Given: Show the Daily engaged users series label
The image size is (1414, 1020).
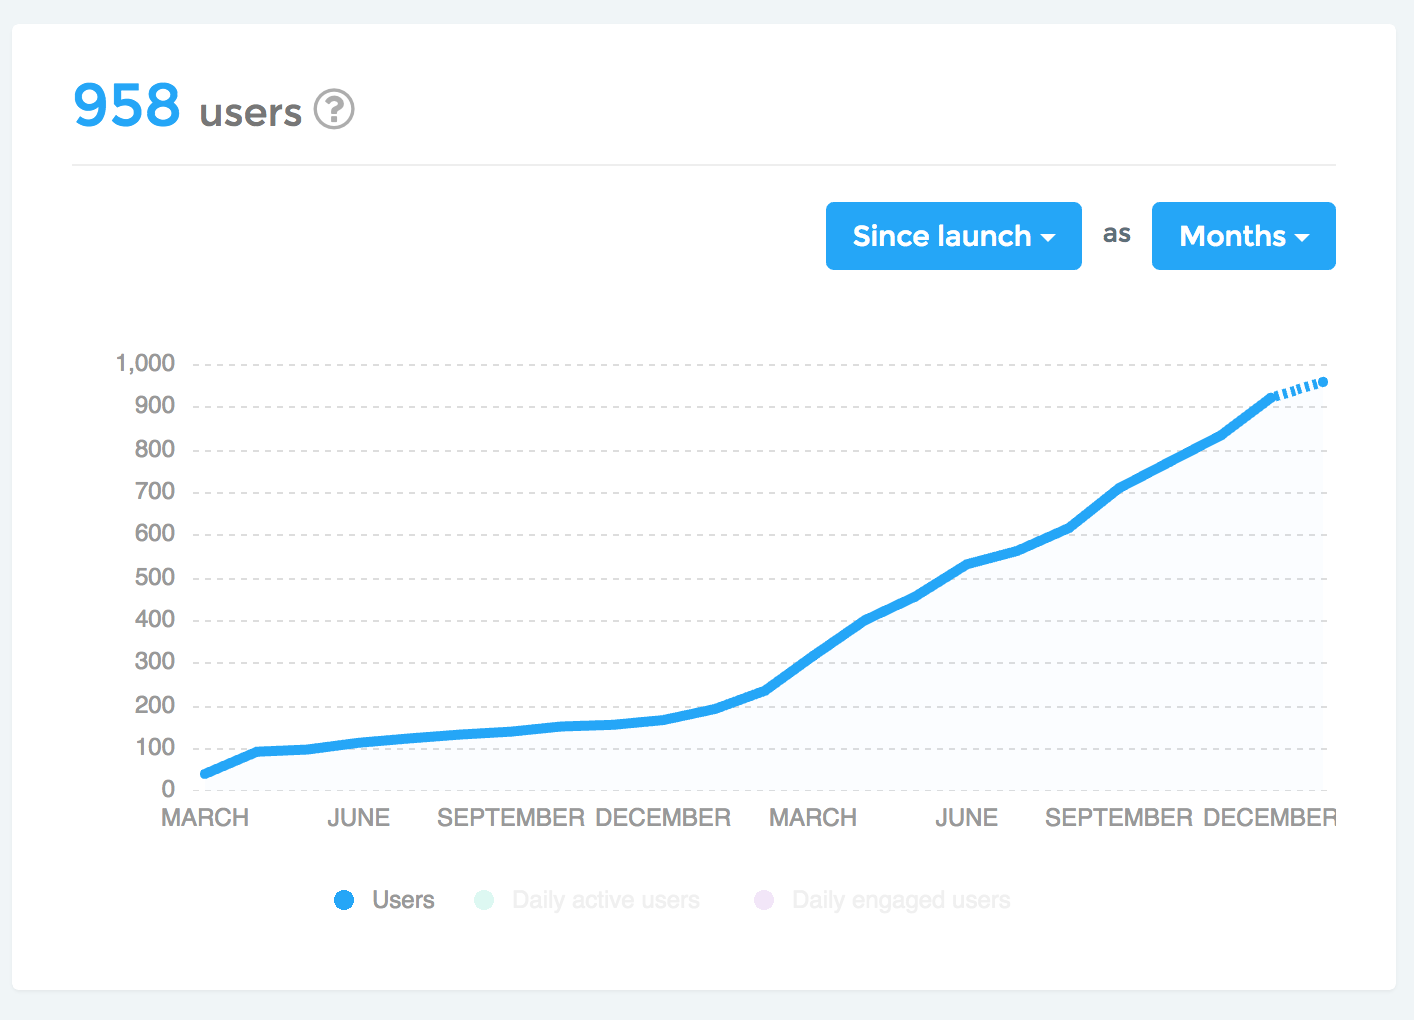Looking at the screenshot, I should click(900, 900).
